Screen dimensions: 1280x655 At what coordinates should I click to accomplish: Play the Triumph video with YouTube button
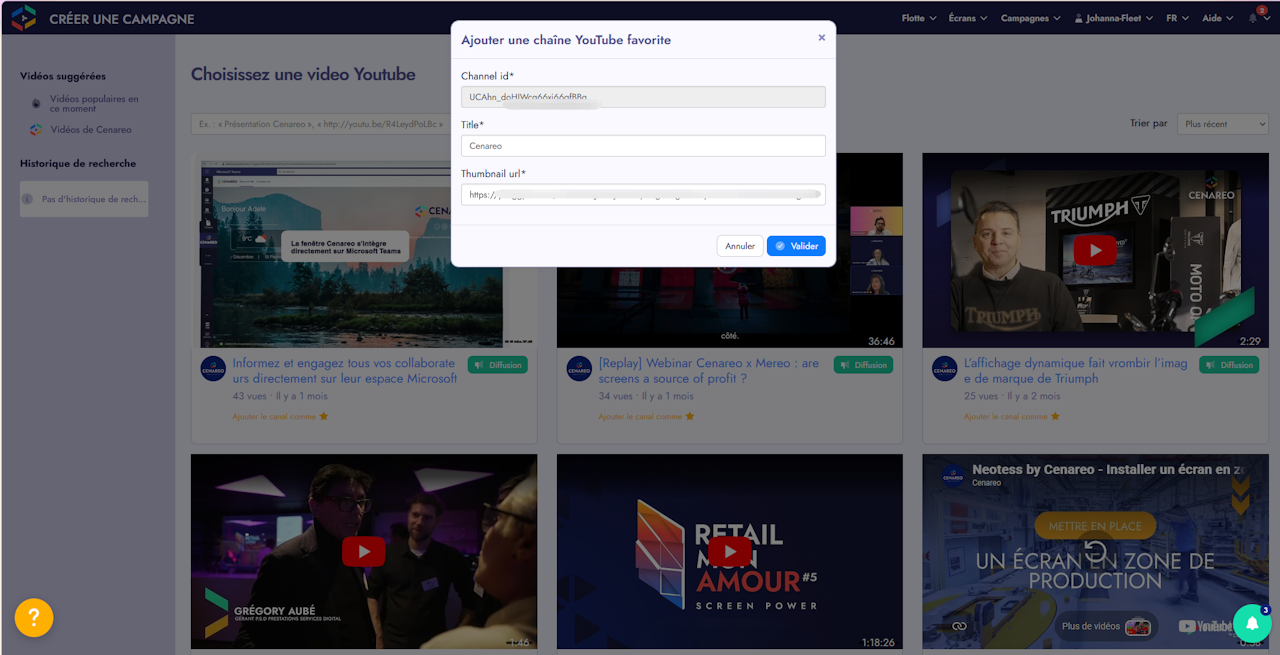pos(1095,250)
